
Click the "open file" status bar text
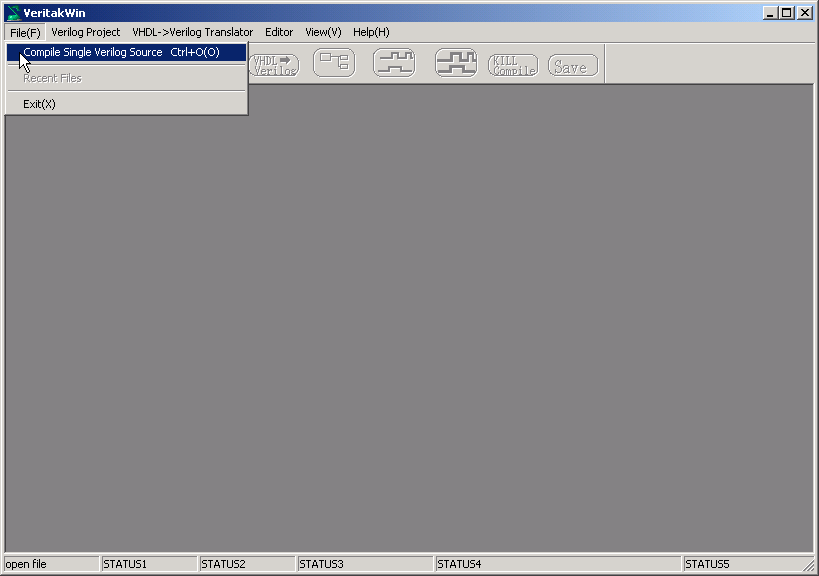[26, 564]
